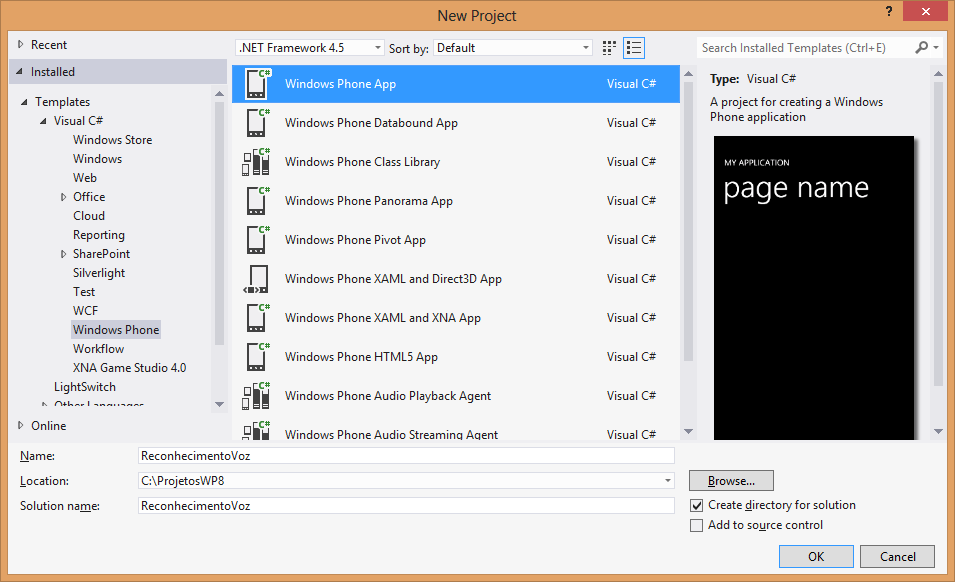Expand the SharePoint tree node
The image size is (955, 582).
[63, 254]
